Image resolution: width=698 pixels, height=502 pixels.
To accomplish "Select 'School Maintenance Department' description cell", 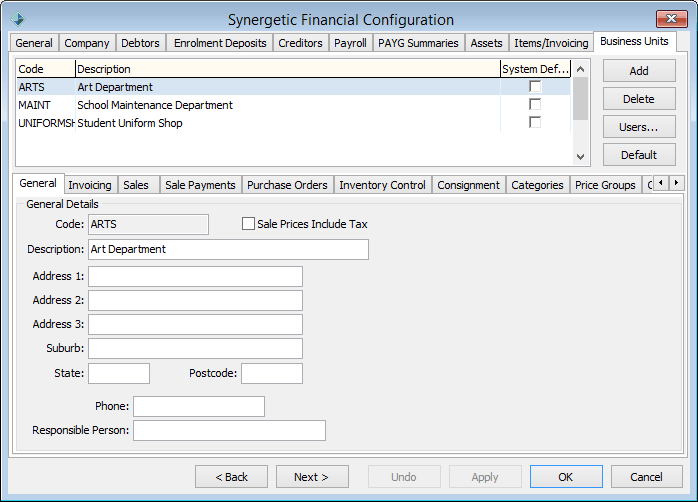I will pos(288,105).
